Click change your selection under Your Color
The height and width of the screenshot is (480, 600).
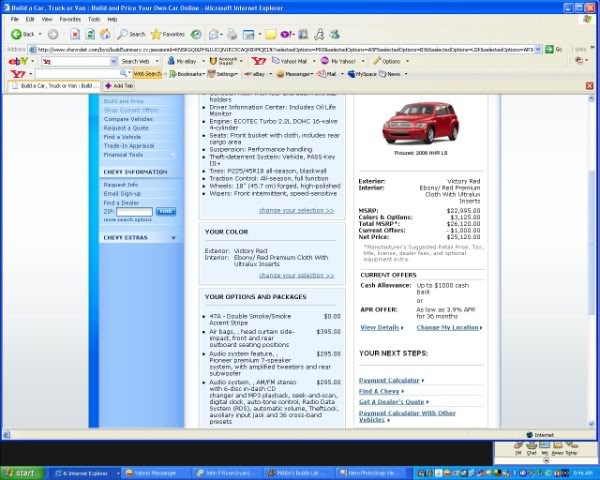tap(297, 275)
